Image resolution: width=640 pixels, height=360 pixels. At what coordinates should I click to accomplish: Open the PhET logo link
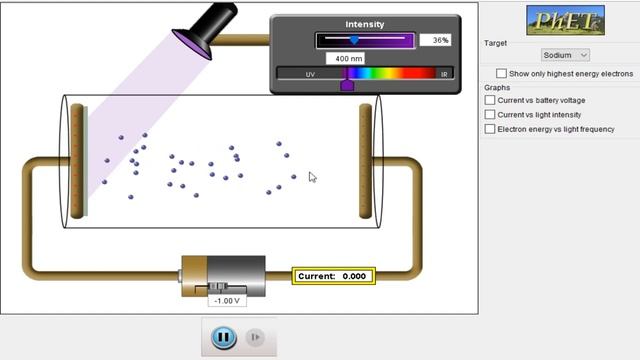[565, 20]
